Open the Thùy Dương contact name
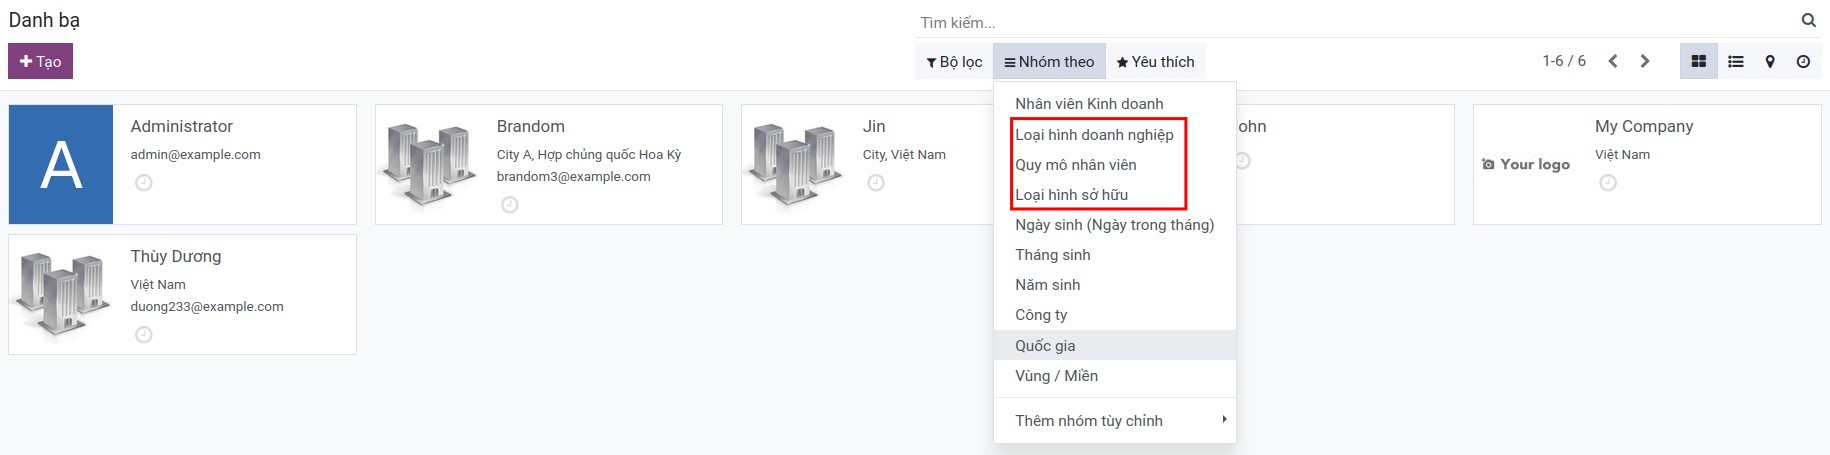This screenshot has height=455, width=1830. click(x=176, y=256)
